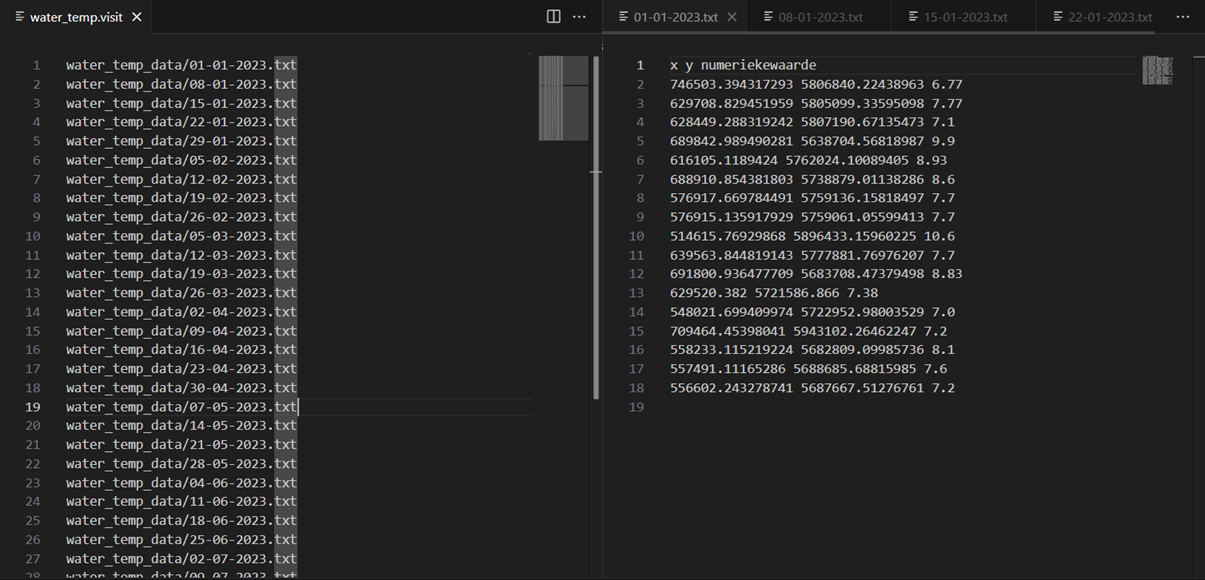Screen dimensions: 1205x580
Task: Click data row ending in 6.77
Action: click(x=816, y=84)
